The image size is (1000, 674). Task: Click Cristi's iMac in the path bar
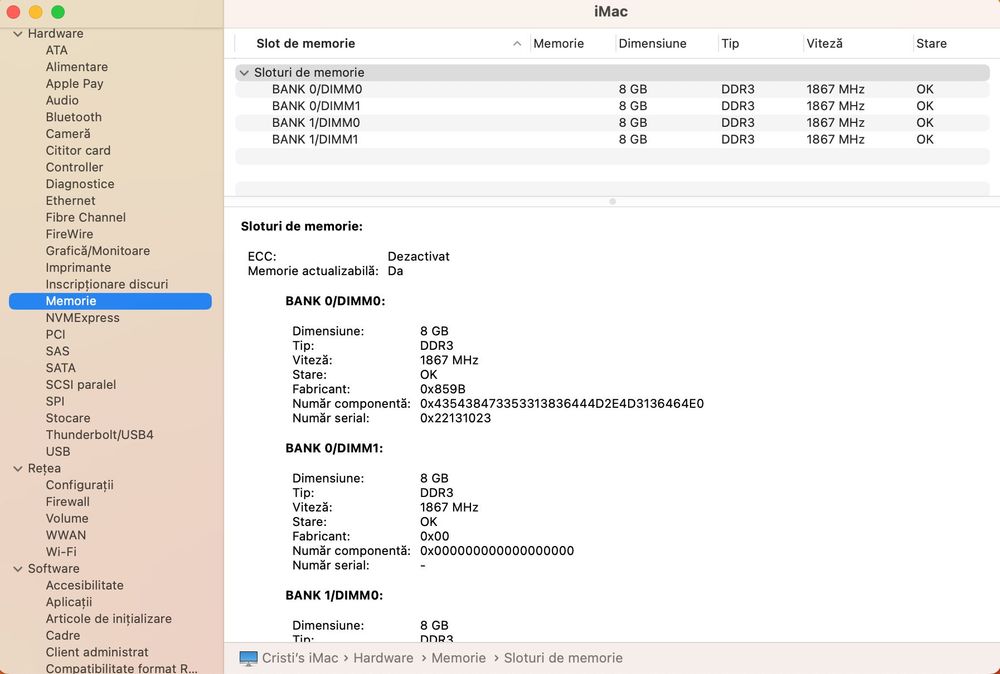coord(300,658)
